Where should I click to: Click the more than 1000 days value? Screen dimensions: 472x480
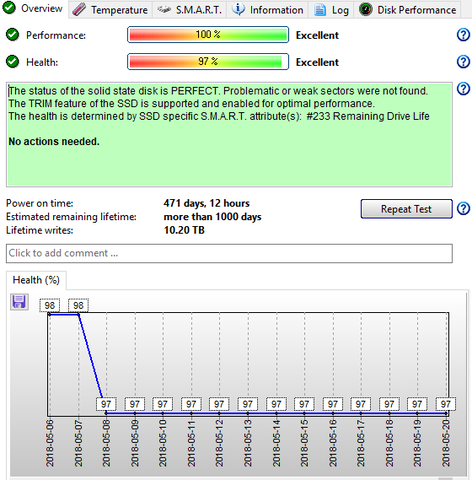213,217
